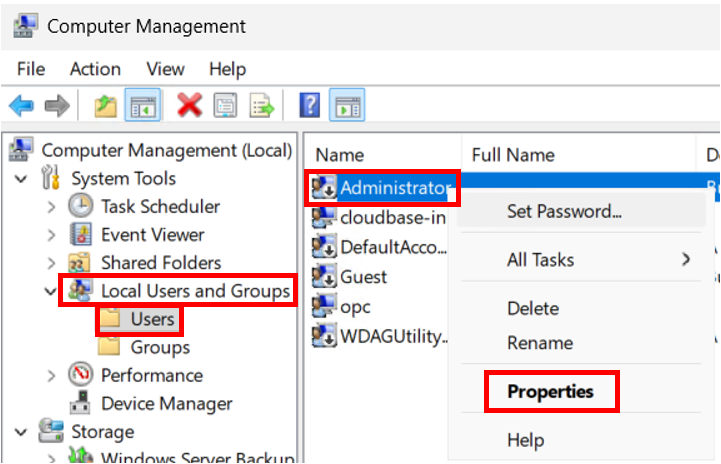Click the red X Delete toolbar icon
This screenshot has width=721, height=464.
coord(190,105)
